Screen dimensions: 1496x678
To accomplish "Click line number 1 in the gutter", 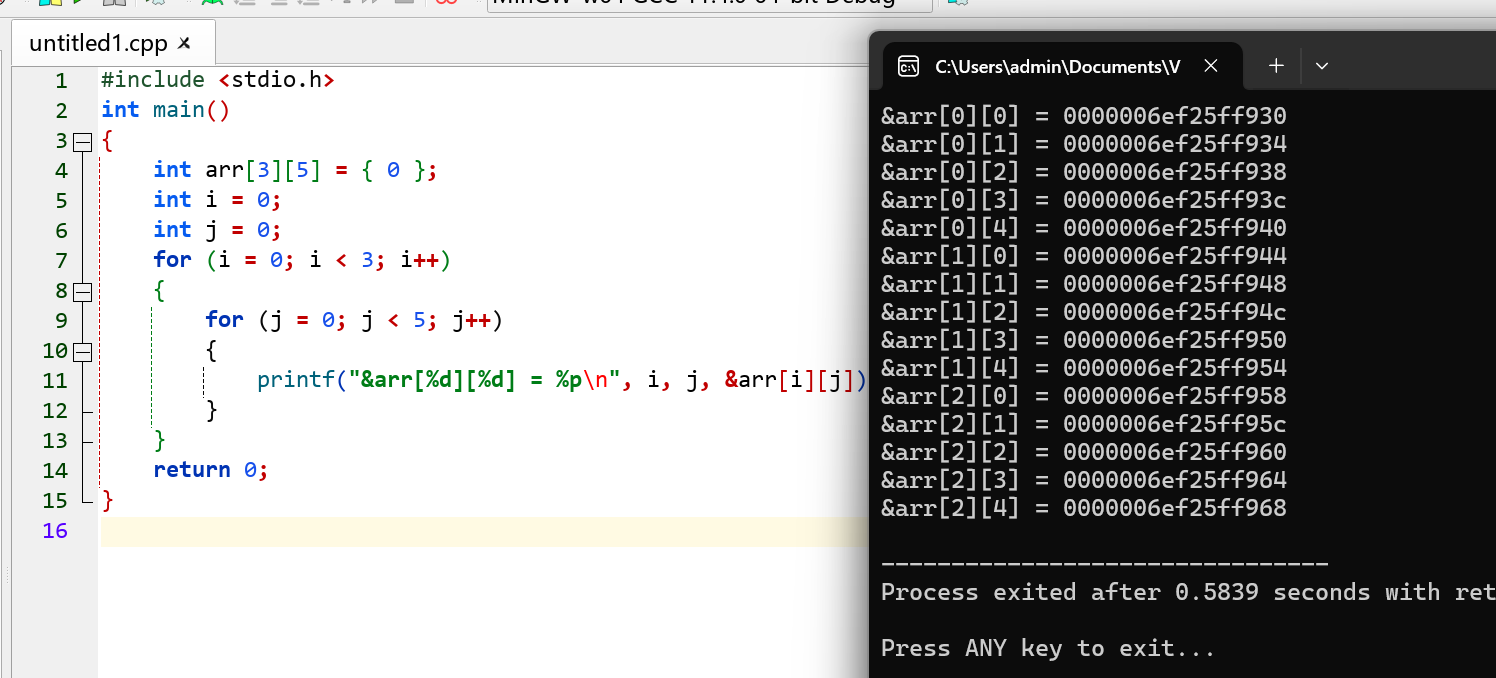I will [x=62, y=81].
